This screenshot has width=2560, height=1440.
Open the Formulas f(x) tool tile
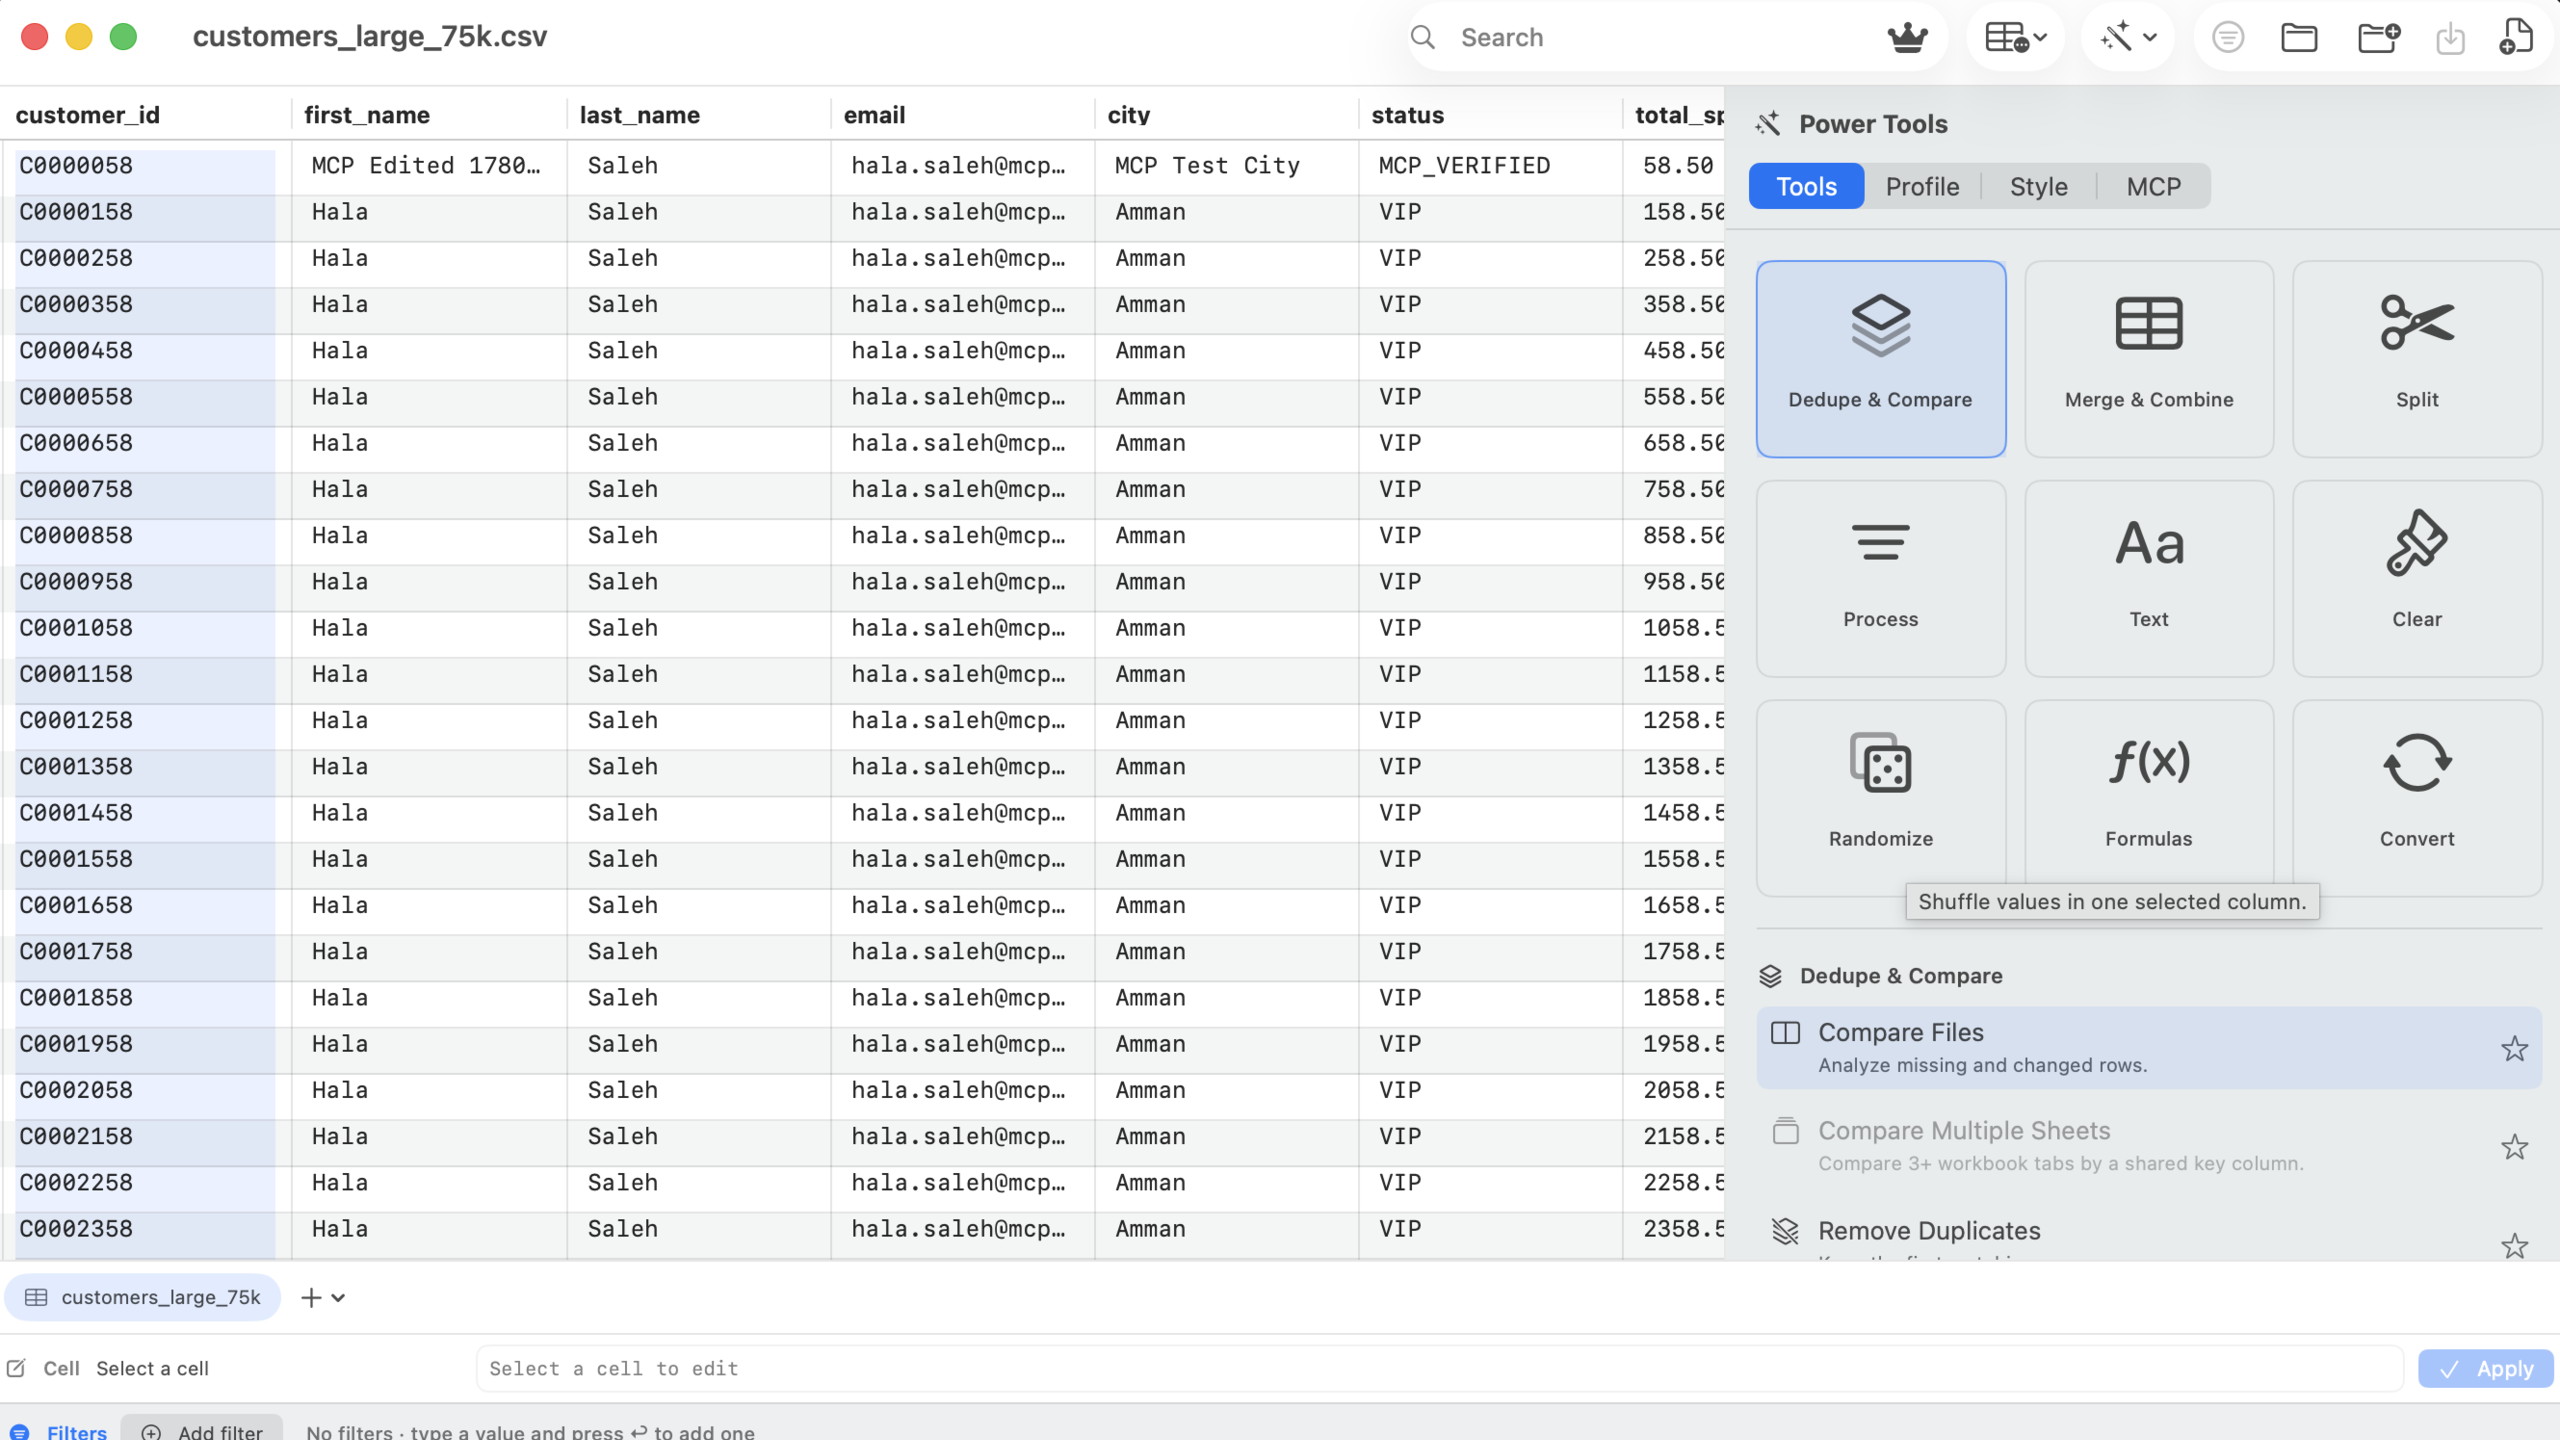(x=2148, y=797)
